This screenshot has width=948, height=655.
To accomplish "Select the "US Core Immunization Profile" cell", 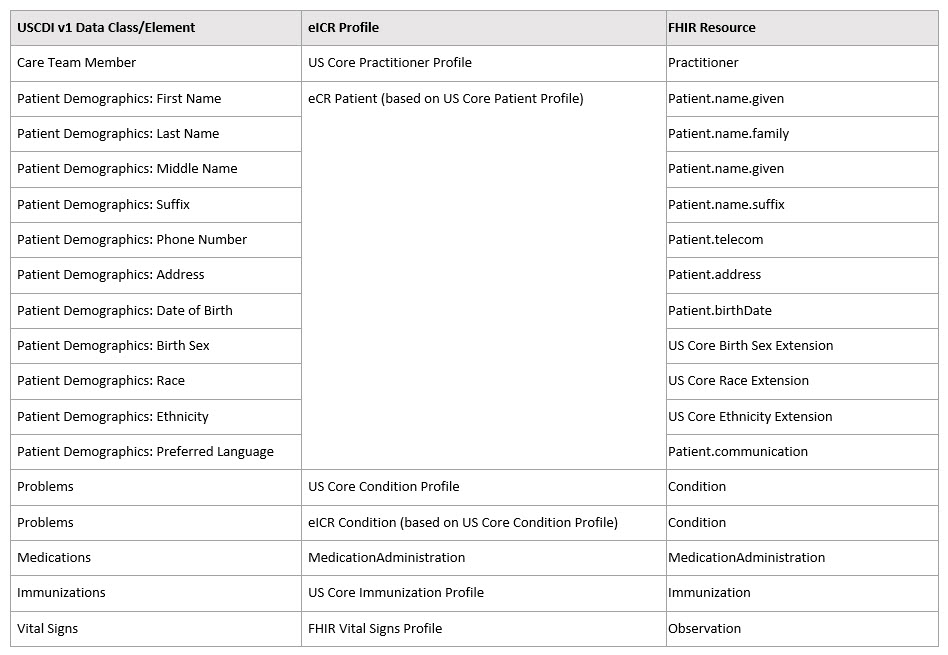I will pos(396,593).
